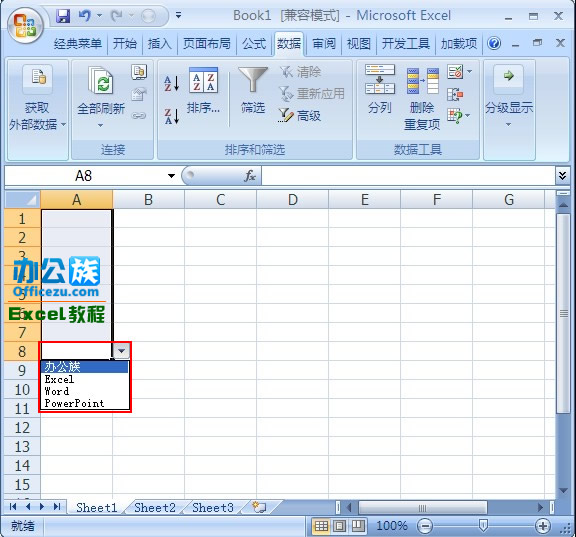Click the Consolidate icon

[x=455, y=94]
